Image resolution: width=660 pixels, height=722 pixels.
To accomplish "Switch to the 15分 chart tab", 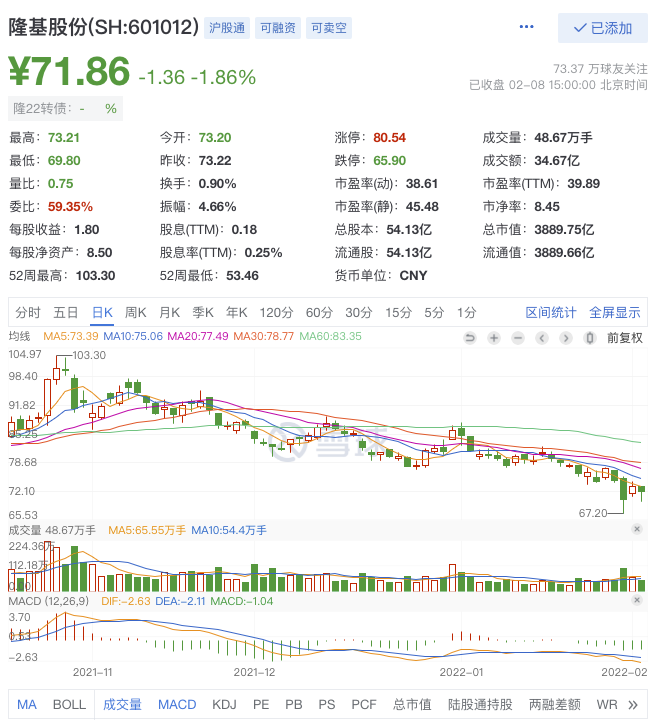I will (398, 313).
